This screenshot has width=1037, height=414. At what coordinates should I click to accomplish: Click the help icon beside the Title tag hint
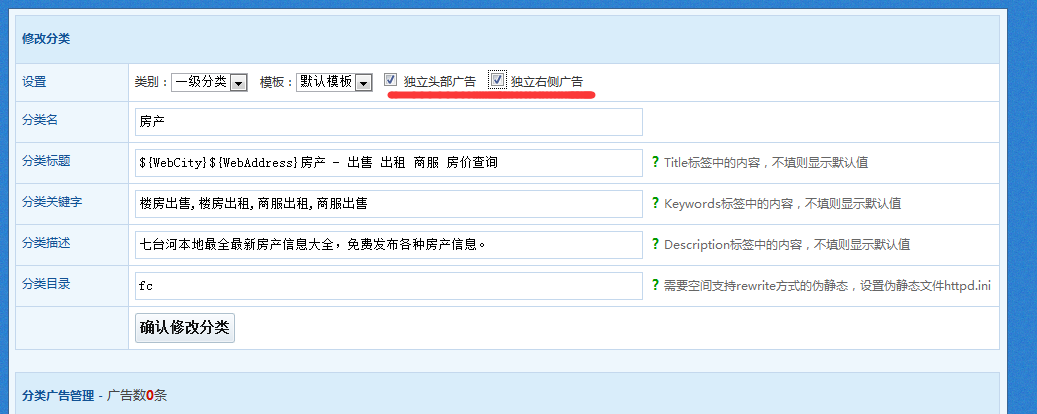[x=656, y=162]
